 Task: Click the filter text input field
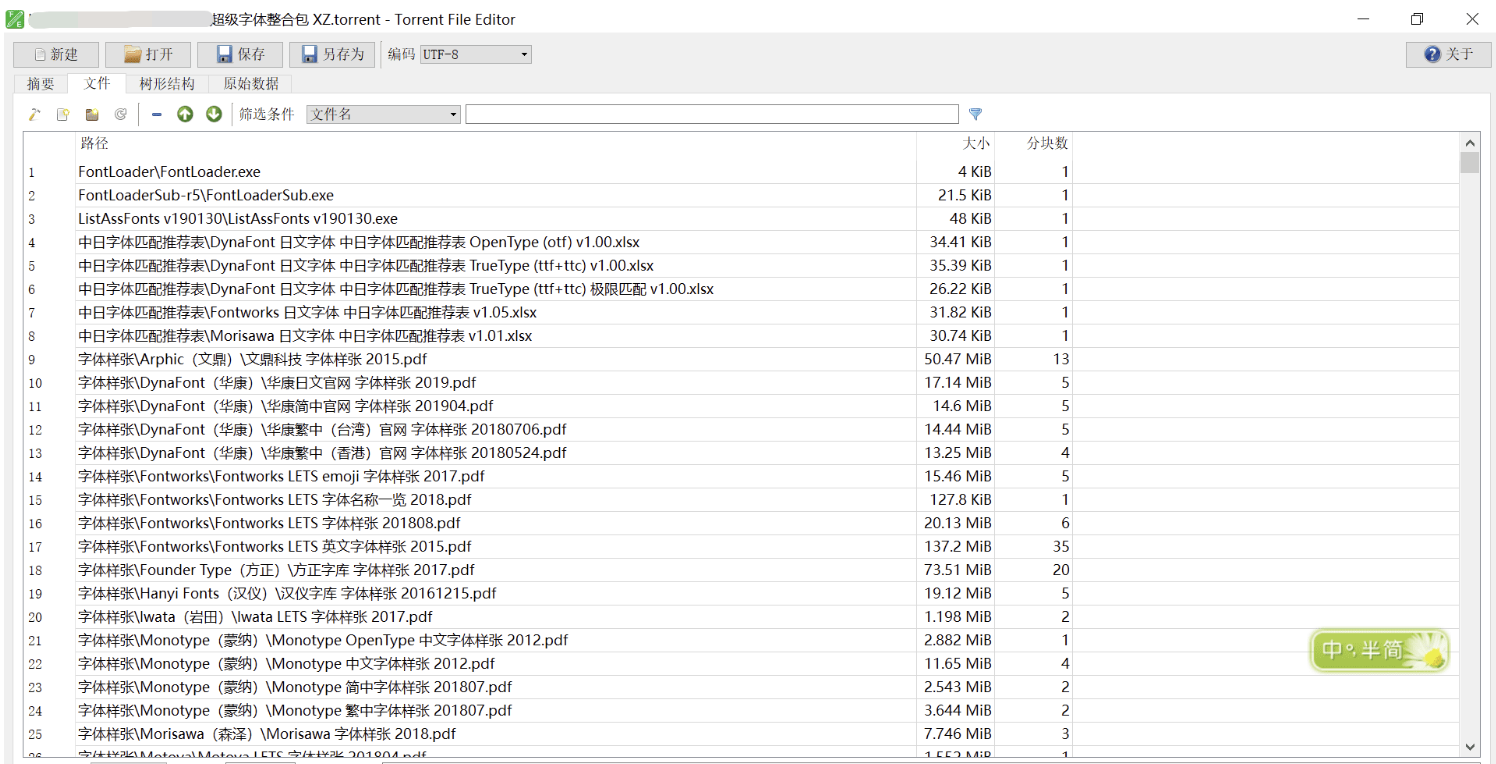(712, 114)
